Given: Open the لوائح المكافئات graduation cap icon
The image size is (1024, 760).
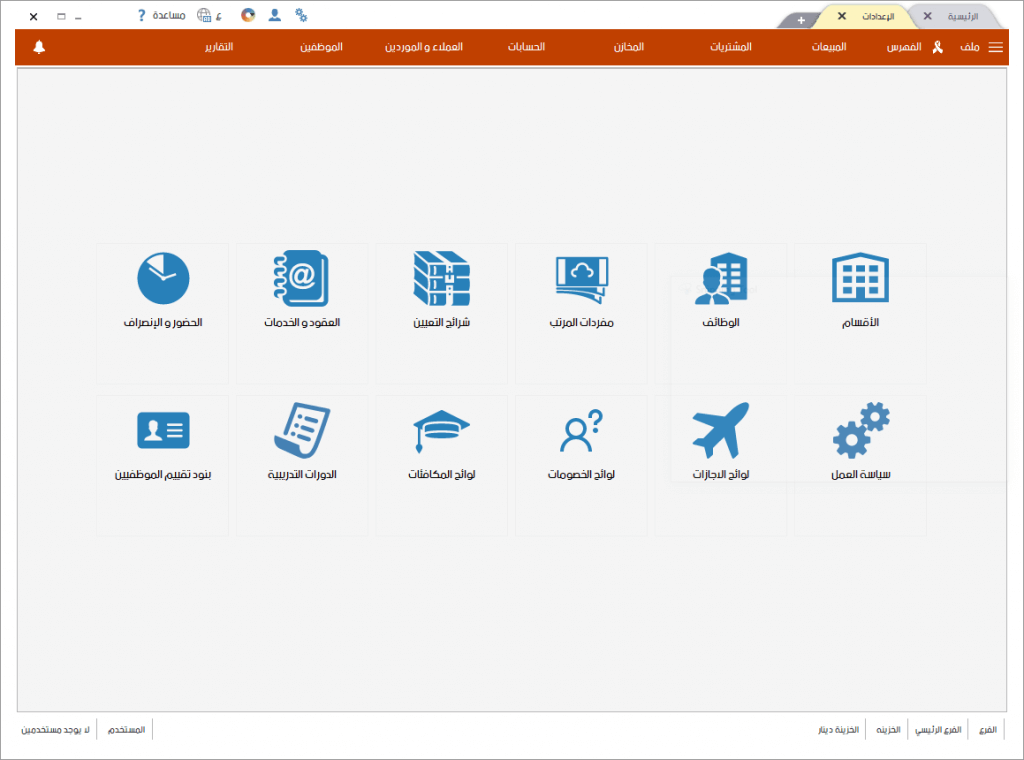Looking at the screenshot, I should 441,431.
